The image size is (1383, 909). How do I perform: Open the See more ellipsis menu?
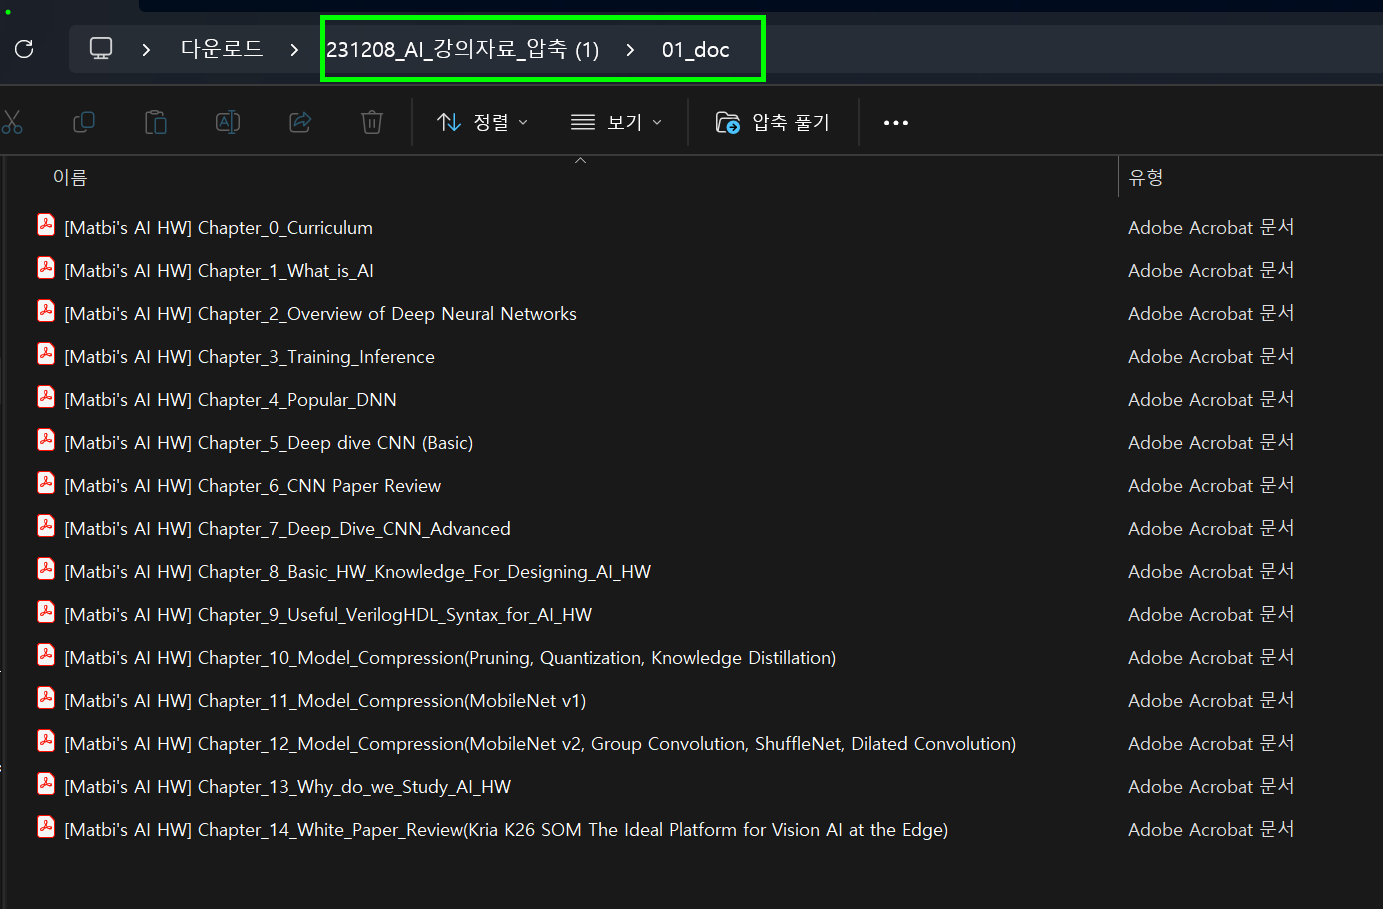tap(896, 123)
